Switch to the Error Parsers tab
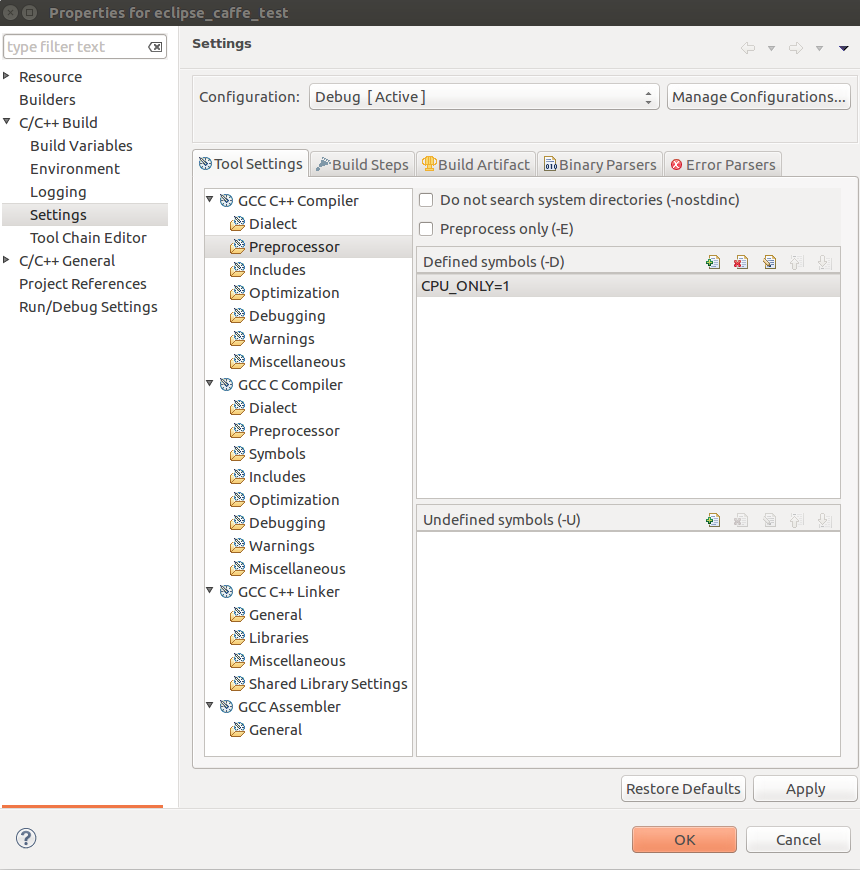 pyautogui.click(x=723, y=165)
